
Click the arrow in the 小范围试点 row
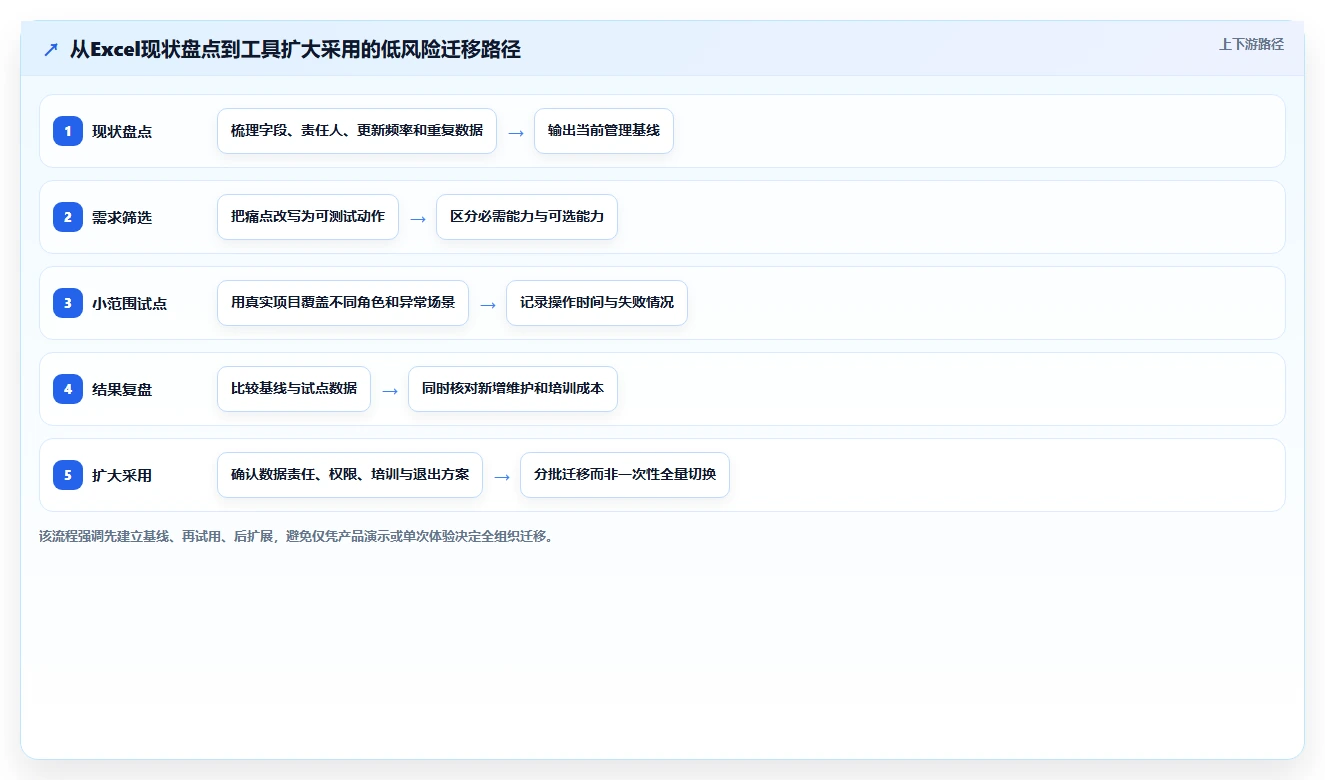point(488,305)
